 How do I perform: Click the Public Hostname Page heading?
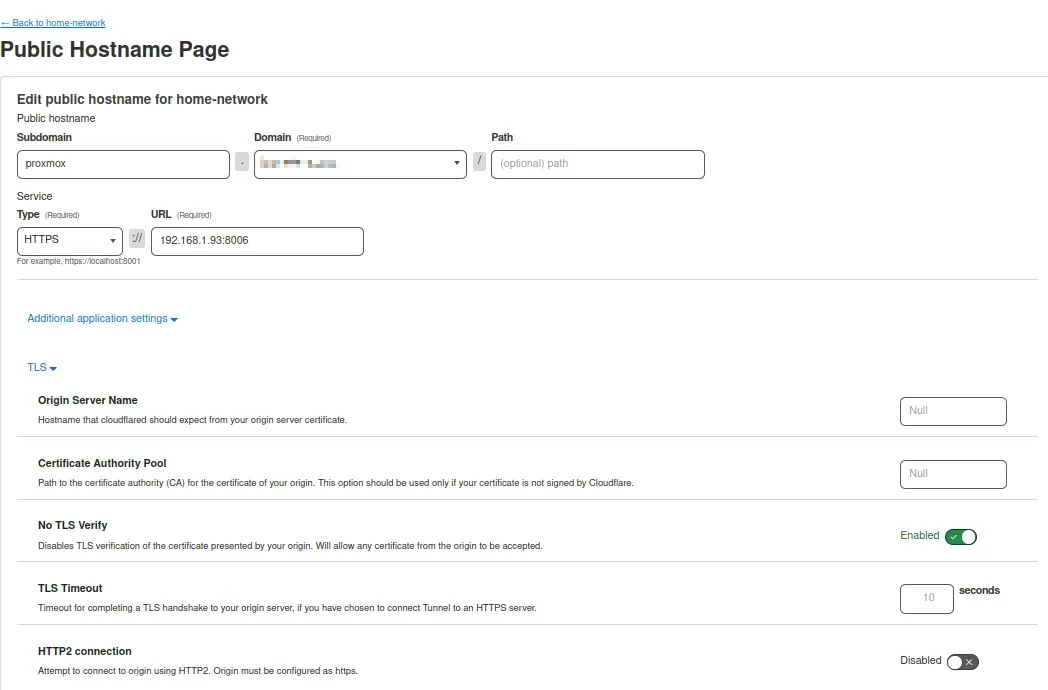pyautogui.click(x=115, y=49)
